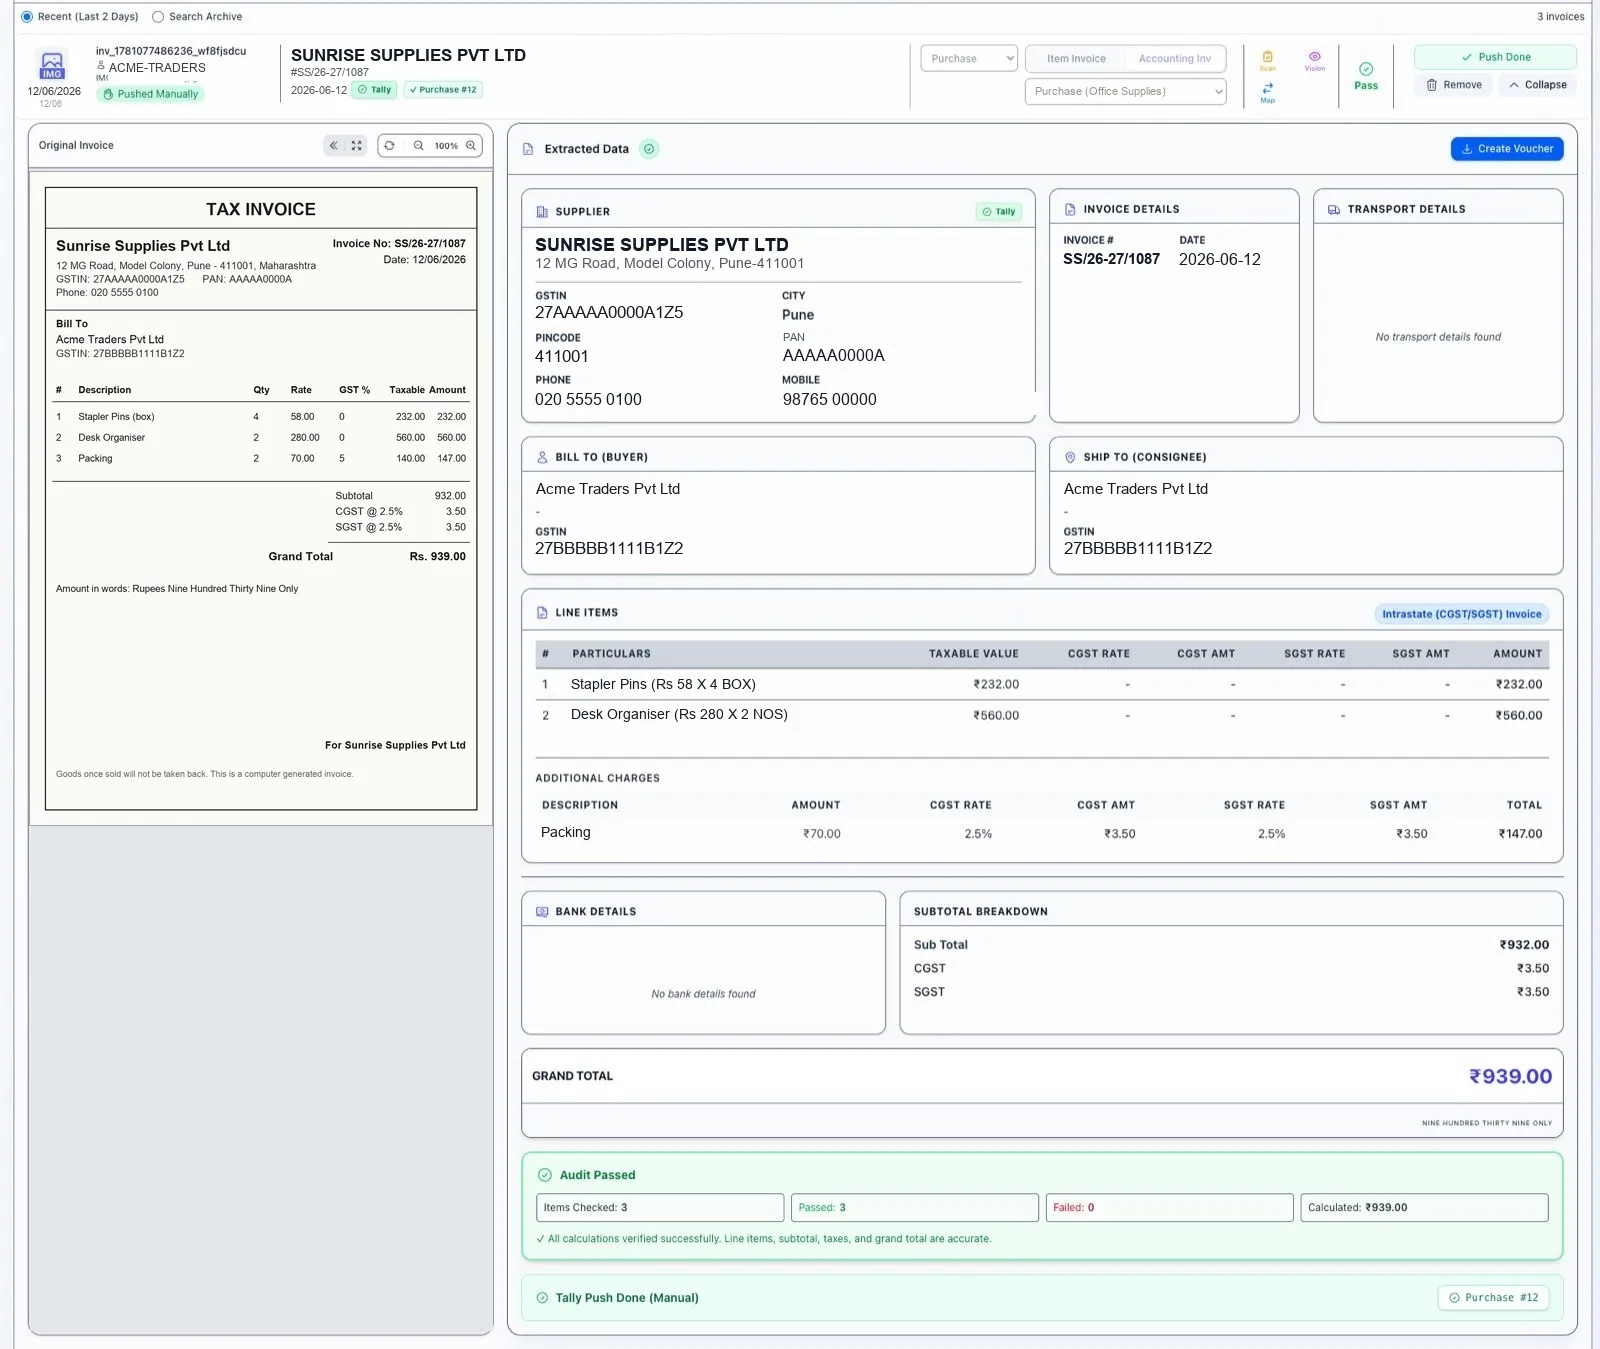This screenshot has width=1600, height=1349.
Task: Zoom out the invoice preview
Action: pos(419,146)
